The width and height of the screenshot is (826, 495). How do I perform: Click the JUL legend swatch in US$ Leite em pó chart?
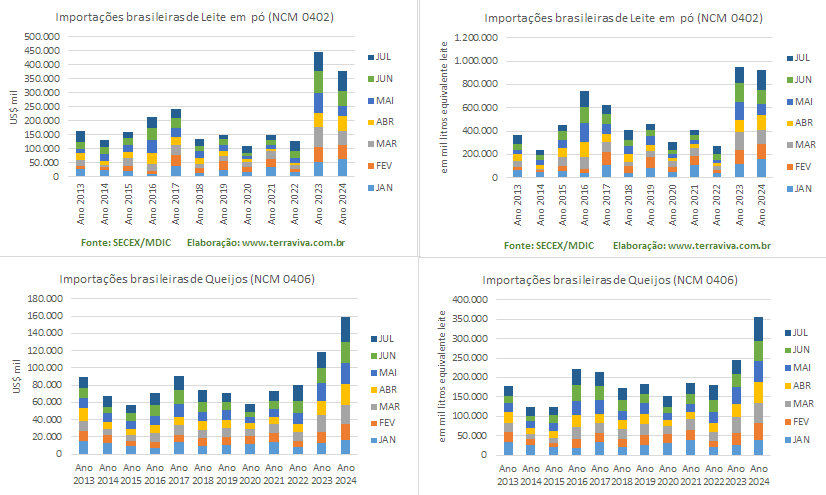coord(371,57)
